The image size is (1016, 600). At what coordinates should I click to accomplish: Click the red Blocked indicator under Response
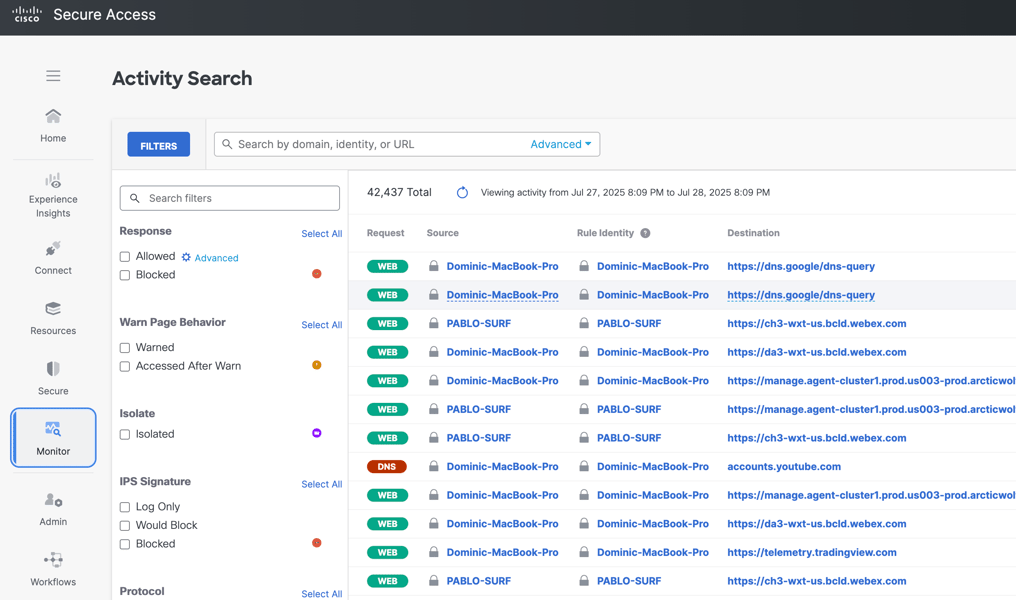317,273
